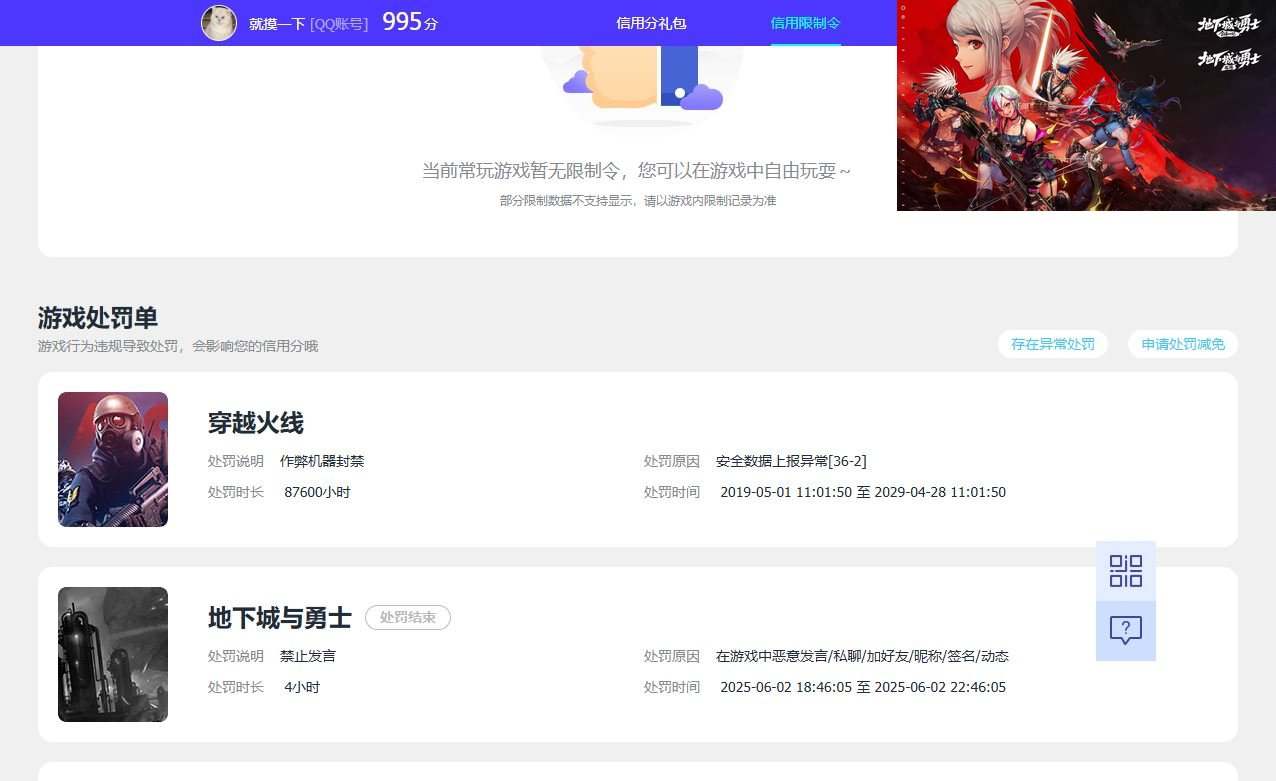This screenshot has width=1276, height=781.
Task: Click 安全数据上报异常[36-2] reason text
Action: pos(791,461)
